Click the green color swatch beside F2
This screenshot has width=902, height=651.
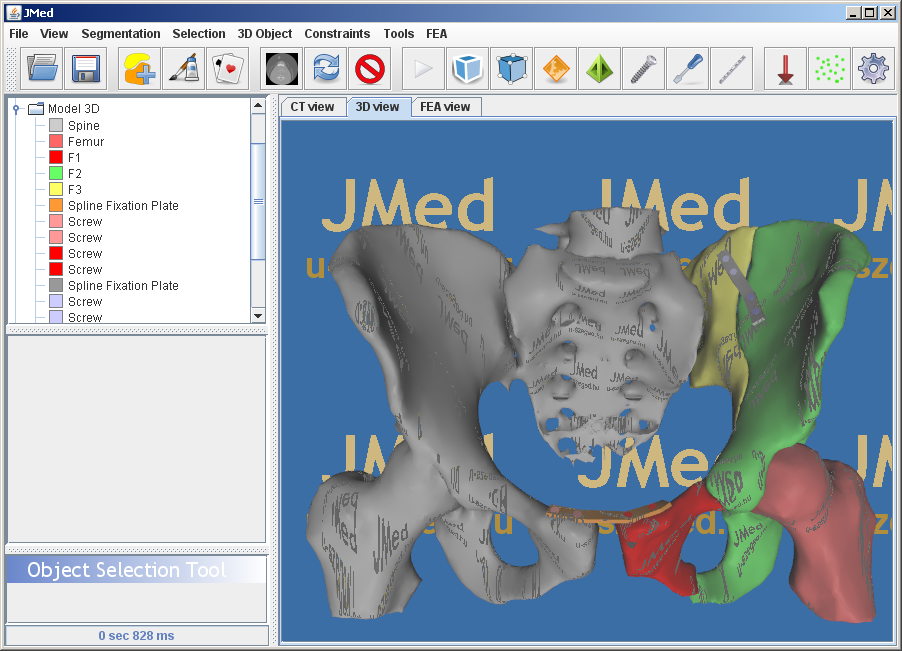coord(56,174)
